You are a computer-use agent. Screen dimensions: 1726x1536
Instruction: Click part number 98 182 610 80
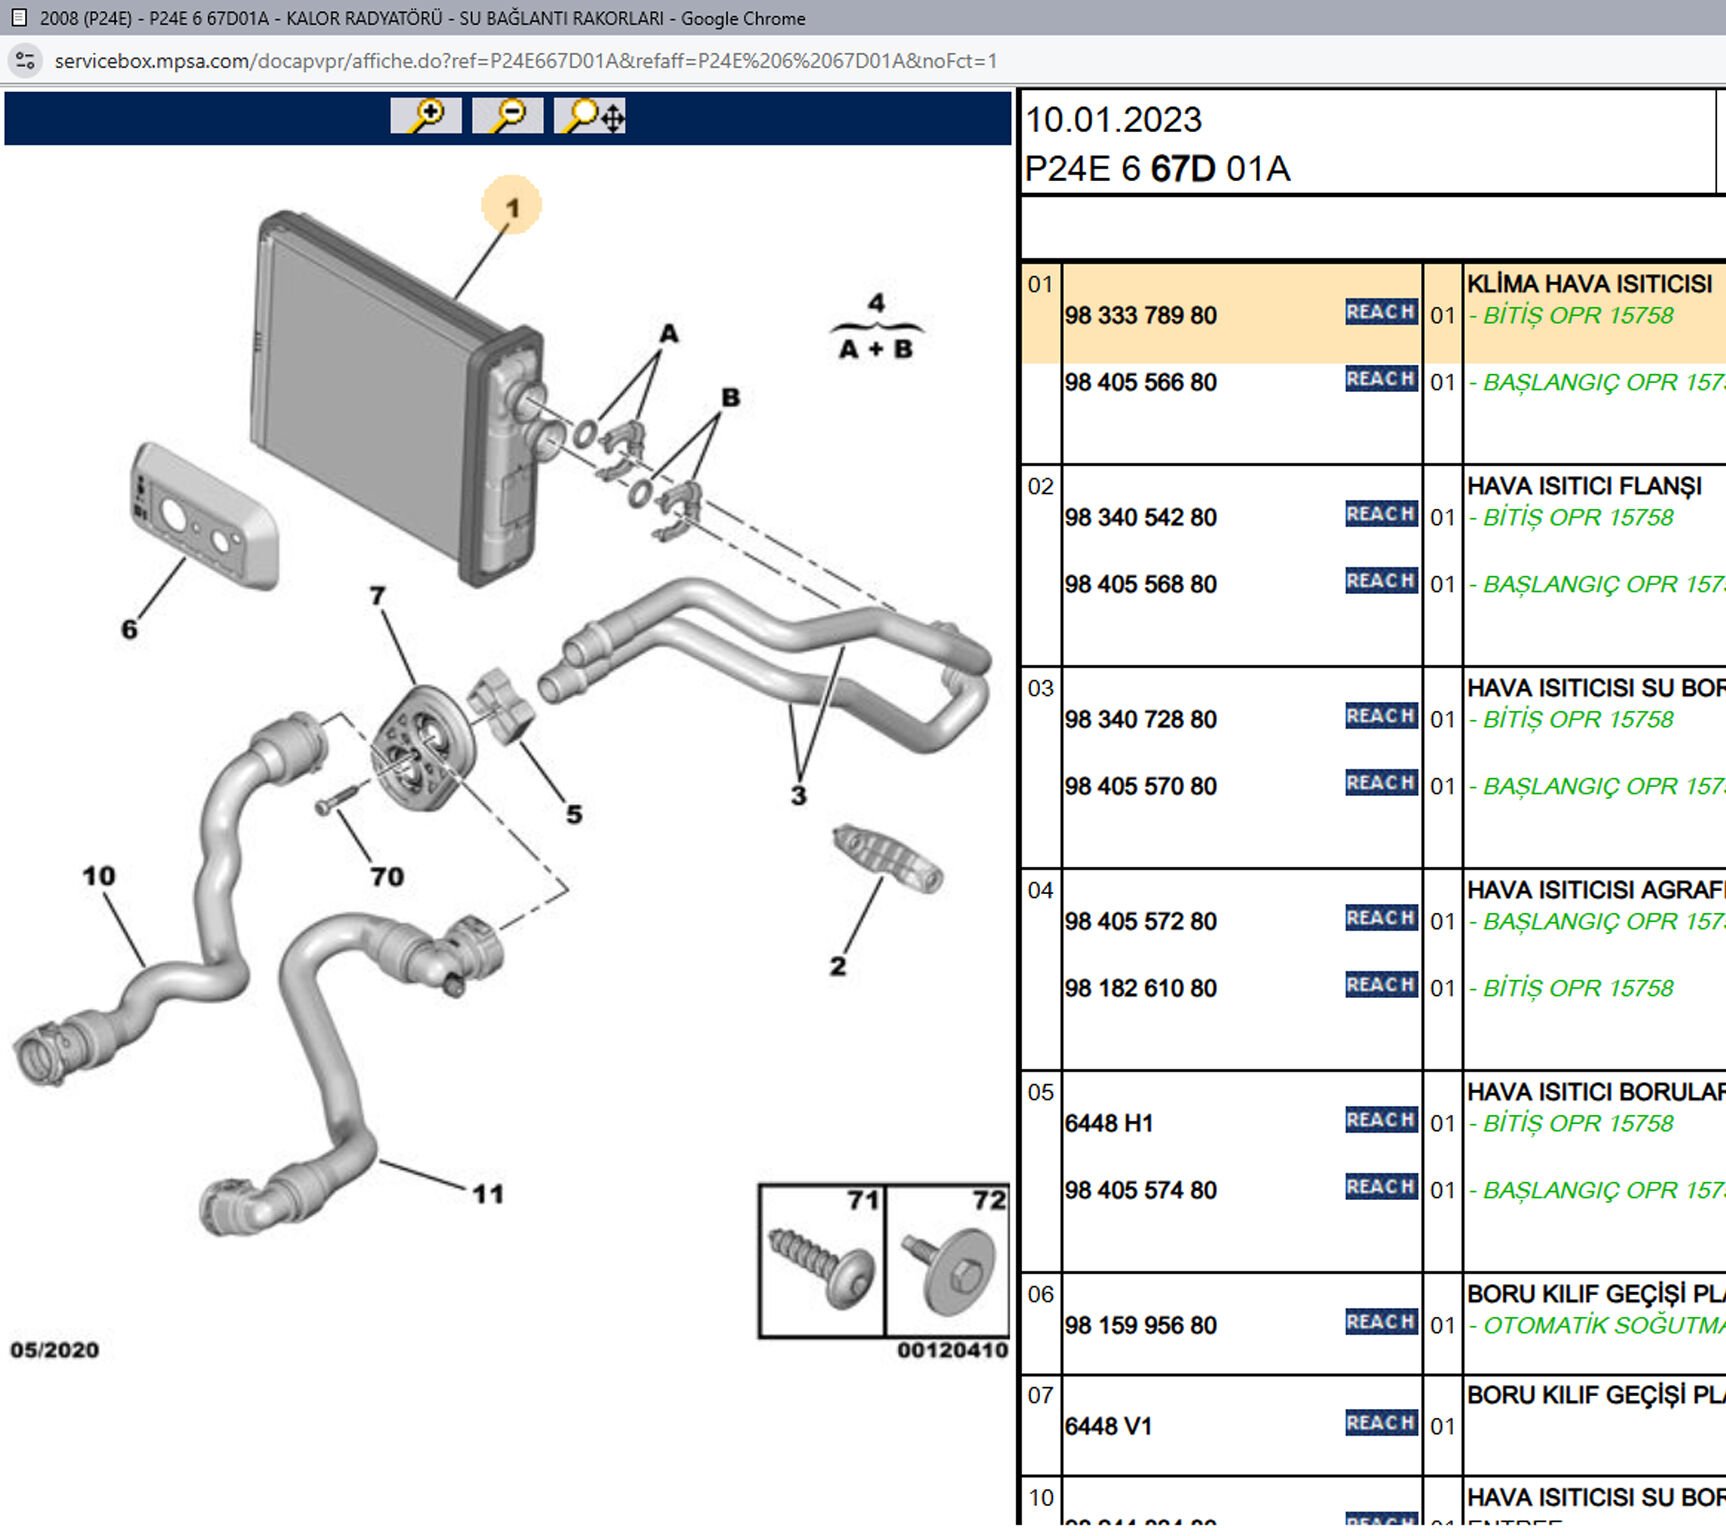pyautogui.click(x=1140, y=989)
